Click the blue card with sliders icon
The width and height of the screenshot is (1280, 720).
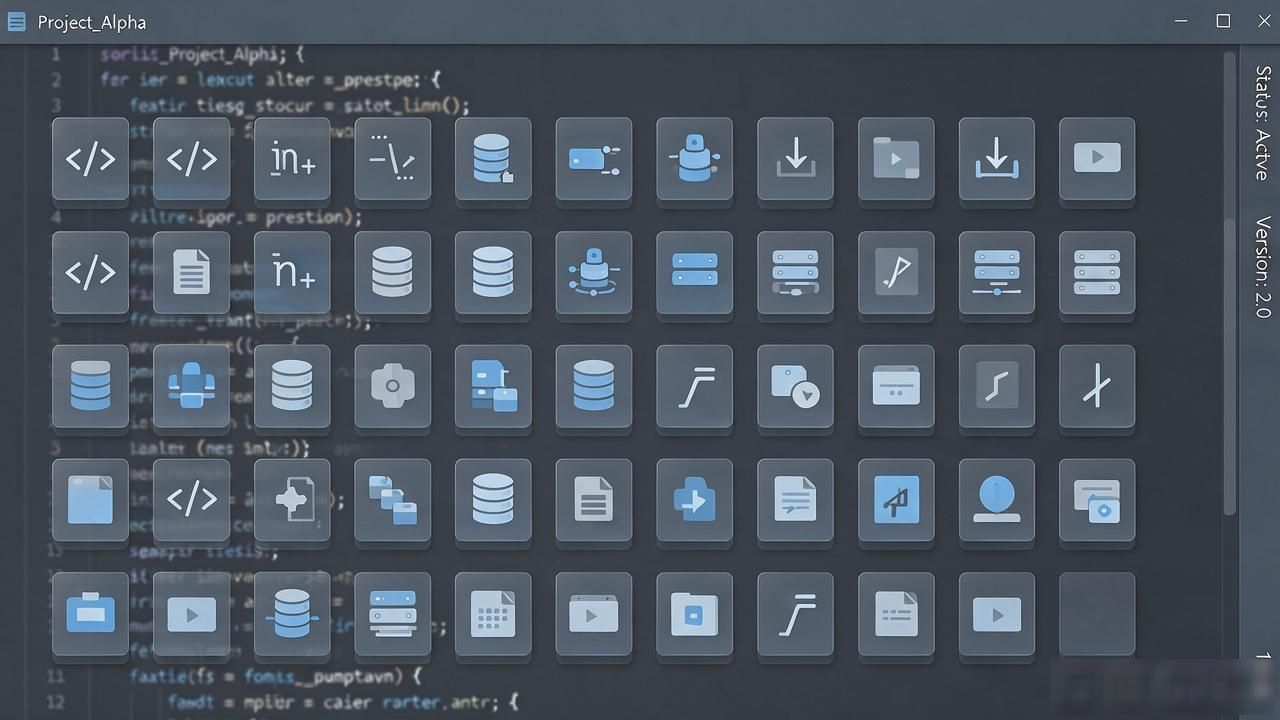point(594,158)
